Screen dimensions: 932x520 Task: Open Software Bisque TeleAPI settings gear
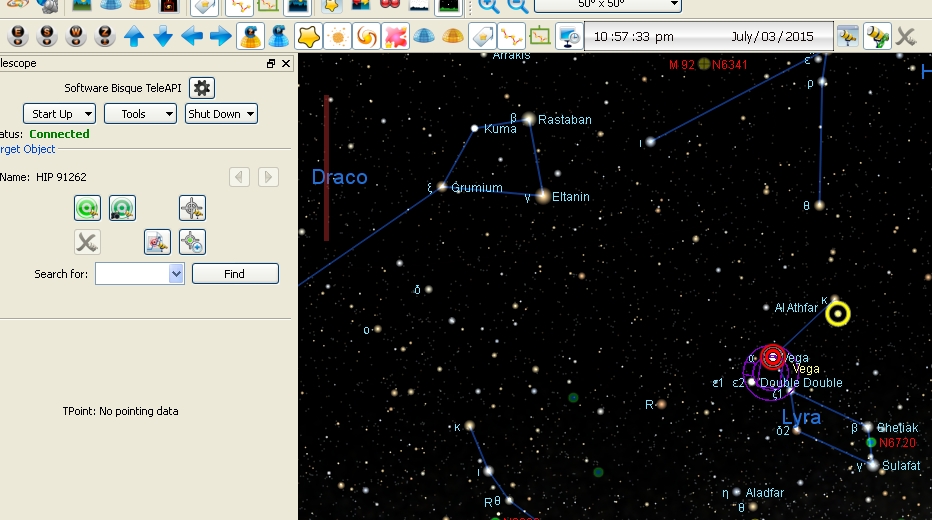point(201,88)
